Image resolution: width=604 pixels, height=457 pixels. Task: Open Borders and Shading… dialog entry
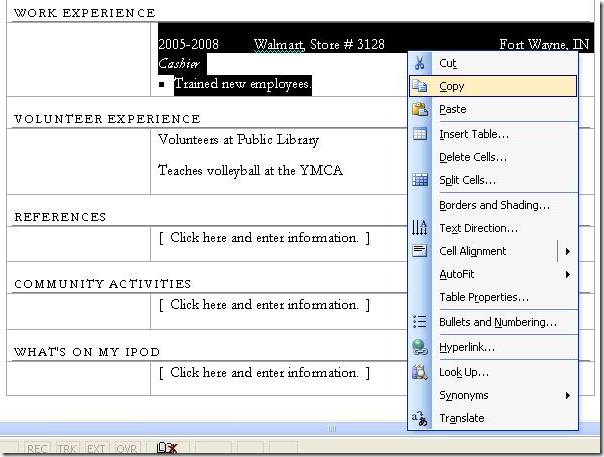point(493,205)
